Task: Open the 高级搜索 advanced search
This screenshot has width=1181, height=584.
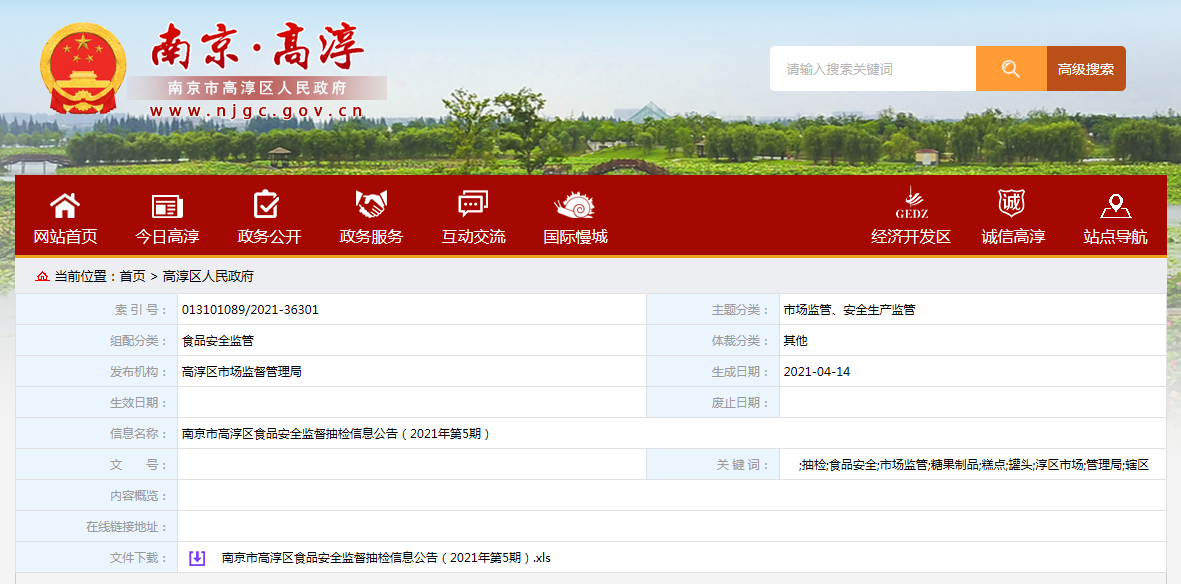Action: (x=1086, y=69)
